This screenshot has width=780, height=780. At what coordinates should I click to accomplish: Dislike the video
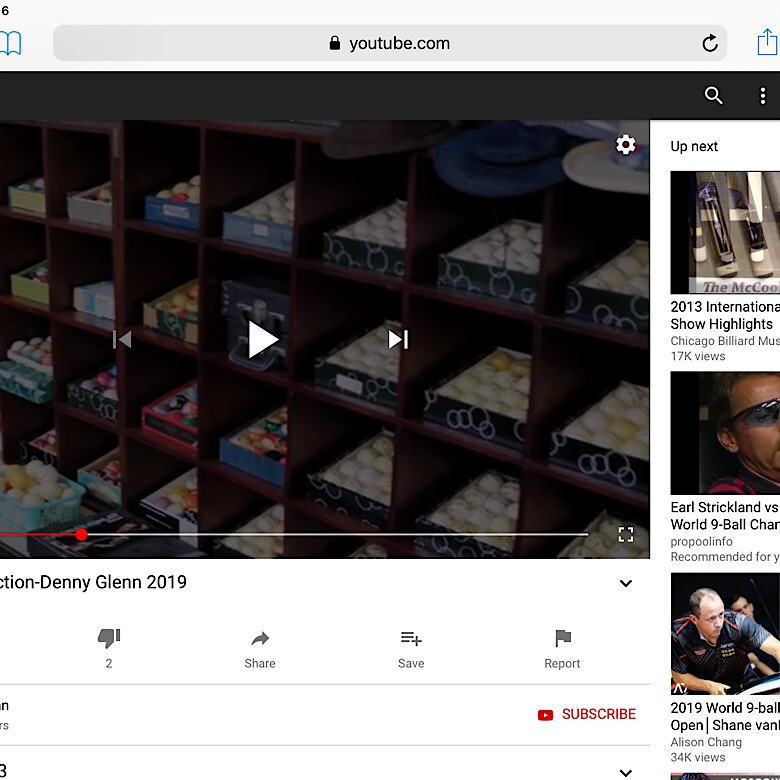[109, 639]
